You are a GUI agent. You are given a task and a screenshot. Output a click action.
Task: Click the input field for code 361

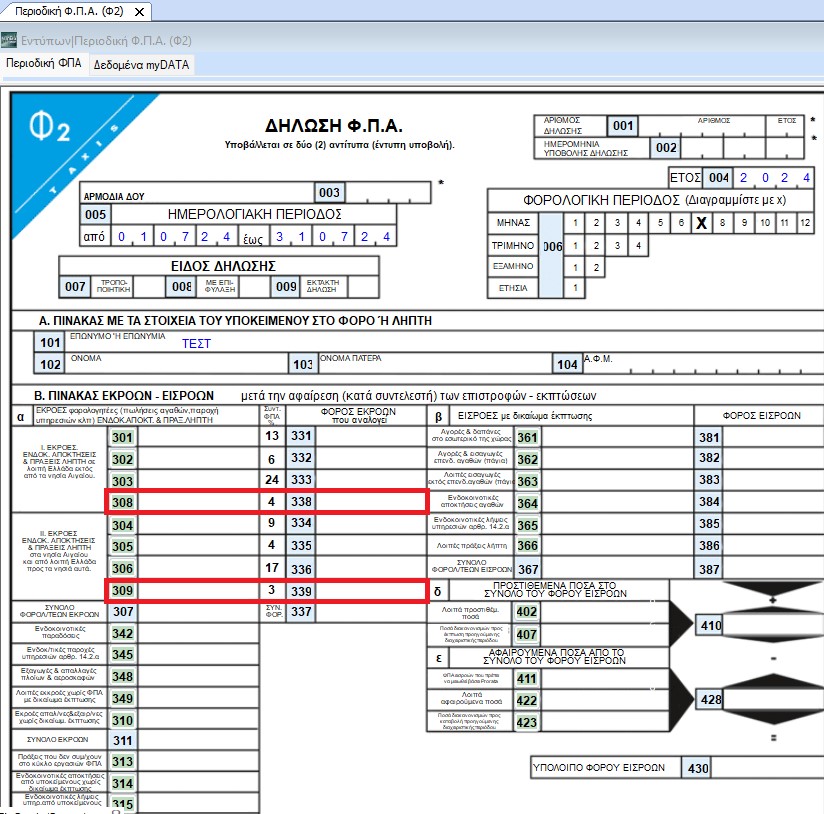[617, 437]
